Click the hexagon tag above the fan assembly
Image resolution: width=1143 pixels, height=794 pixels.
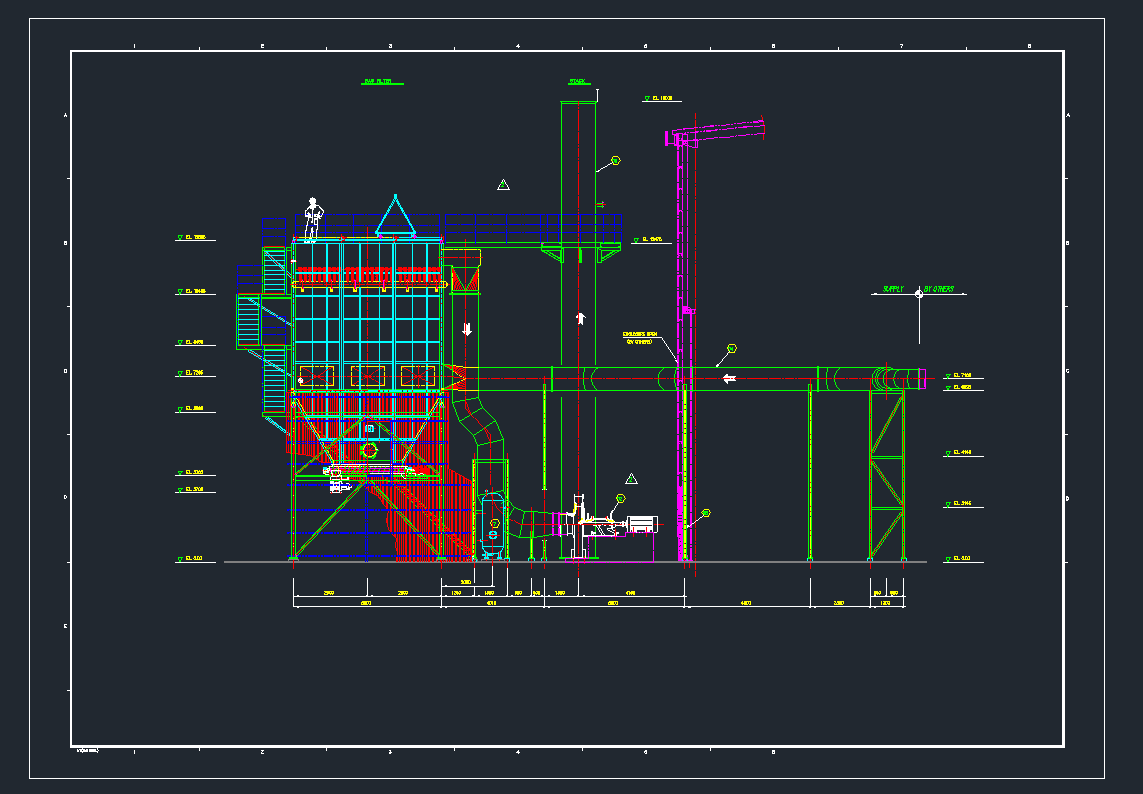(620, 498)
